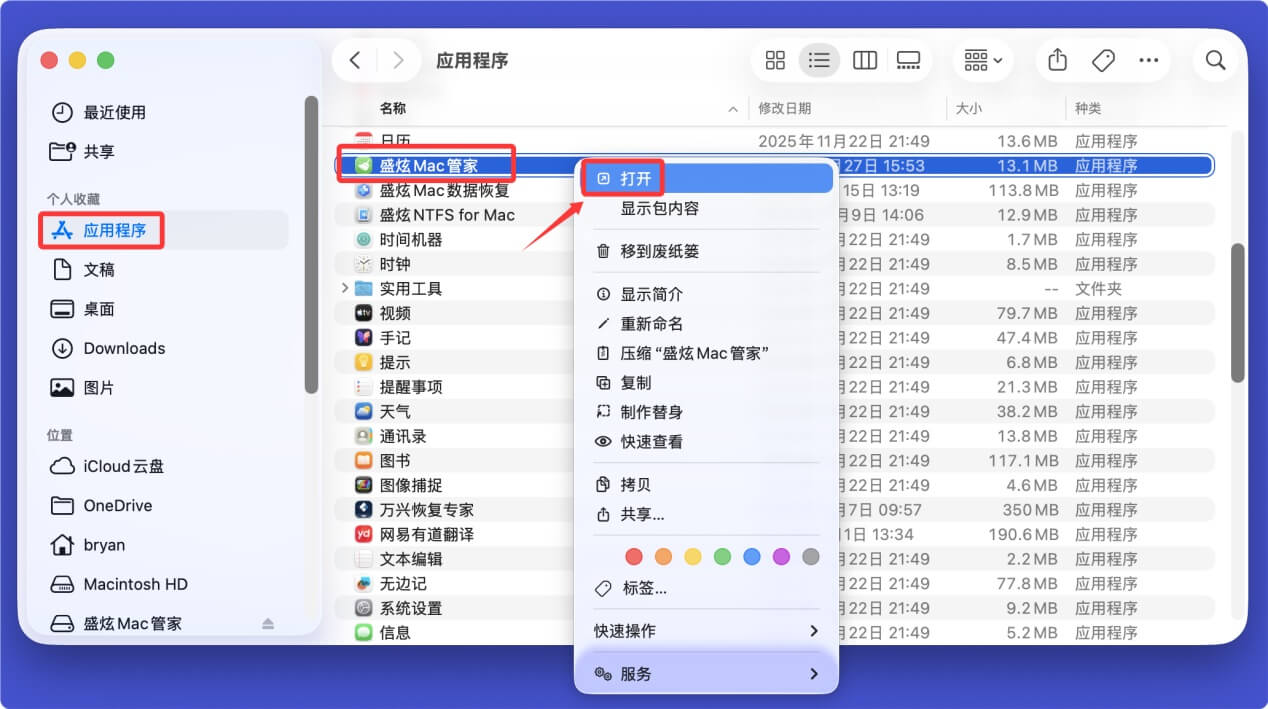The width and height of the screenshot is (1268, 709).
Task: Eject the 盛炫Mac管家 volume
Action: tap(266, 623)
